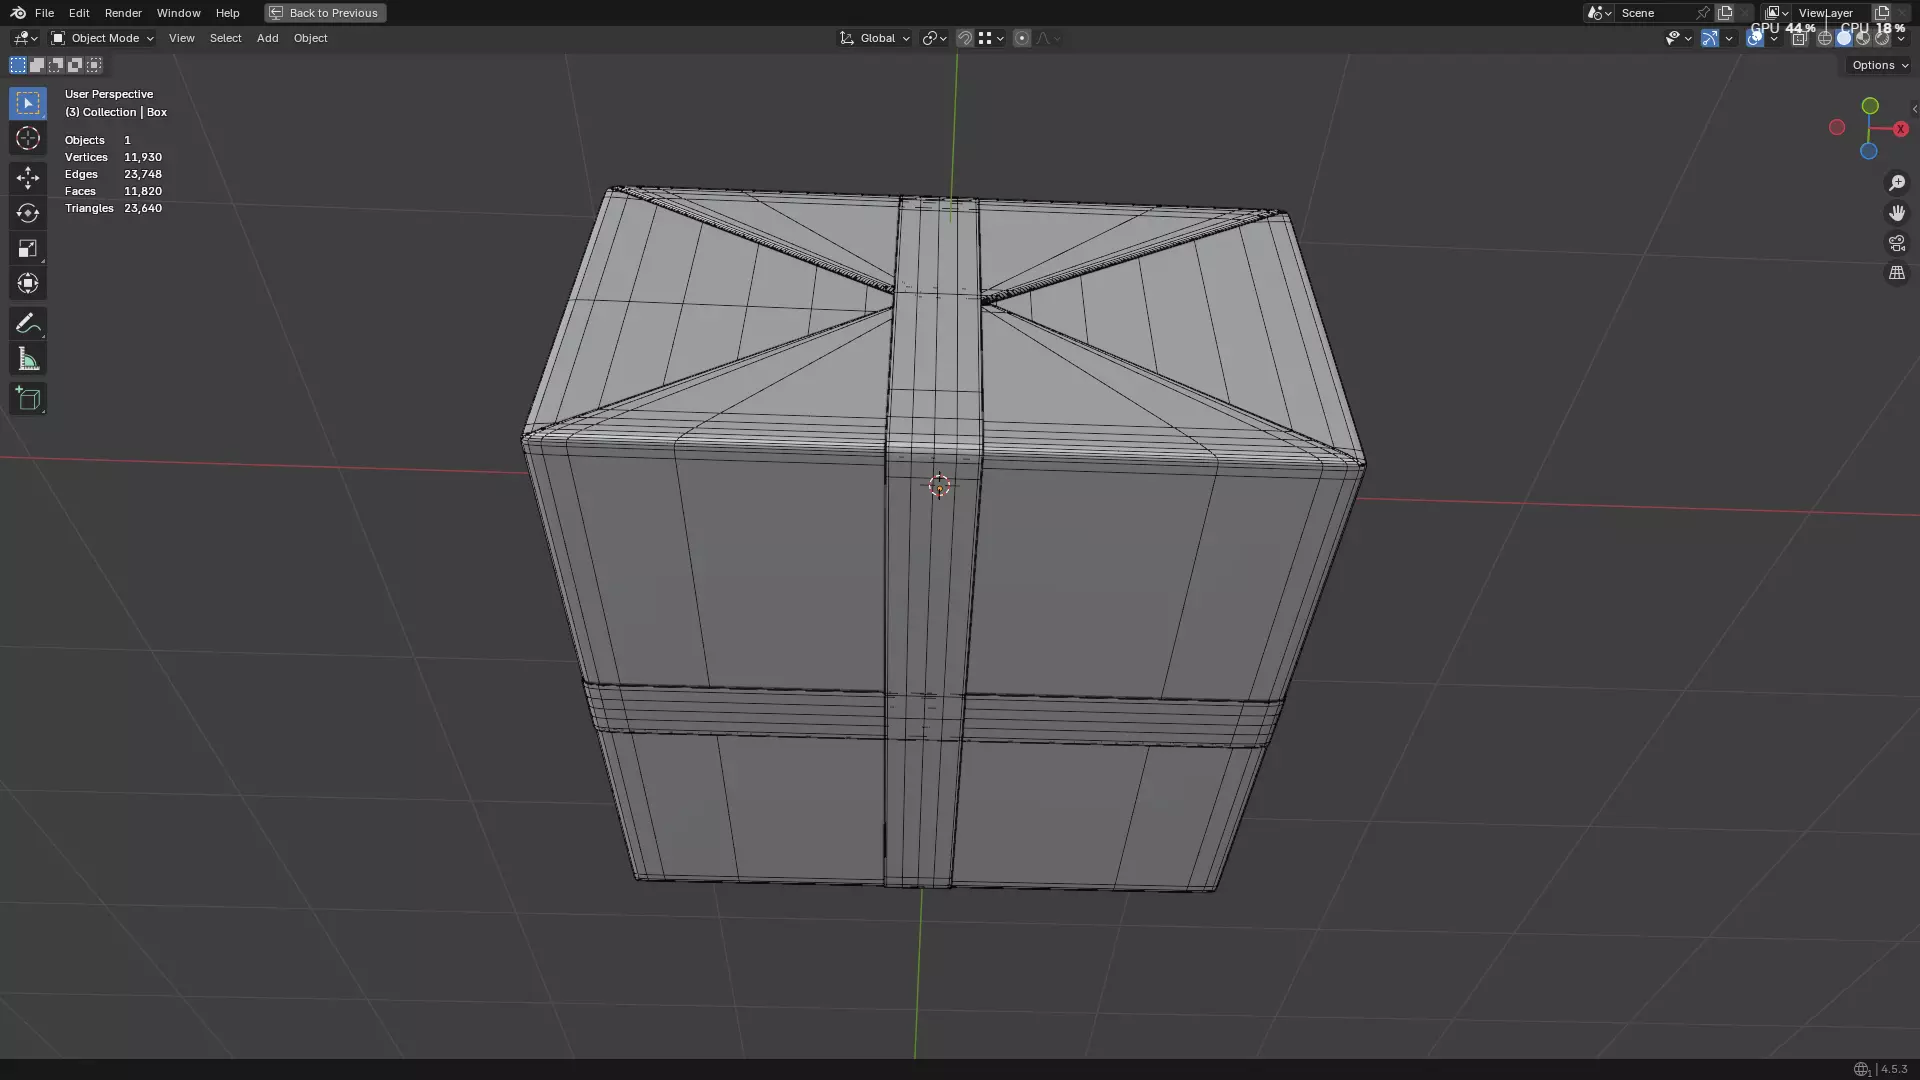Toggle viewport overlays
This screenshot has width=1920, height=1080.
coord(1755,38)
